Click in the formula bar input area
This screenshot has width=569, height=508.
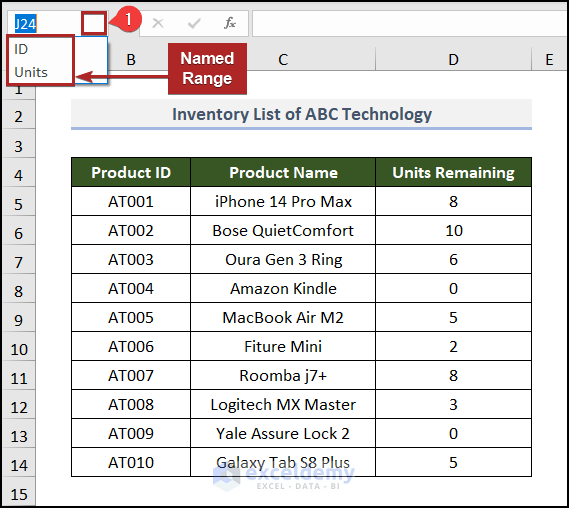coord(410,24)
